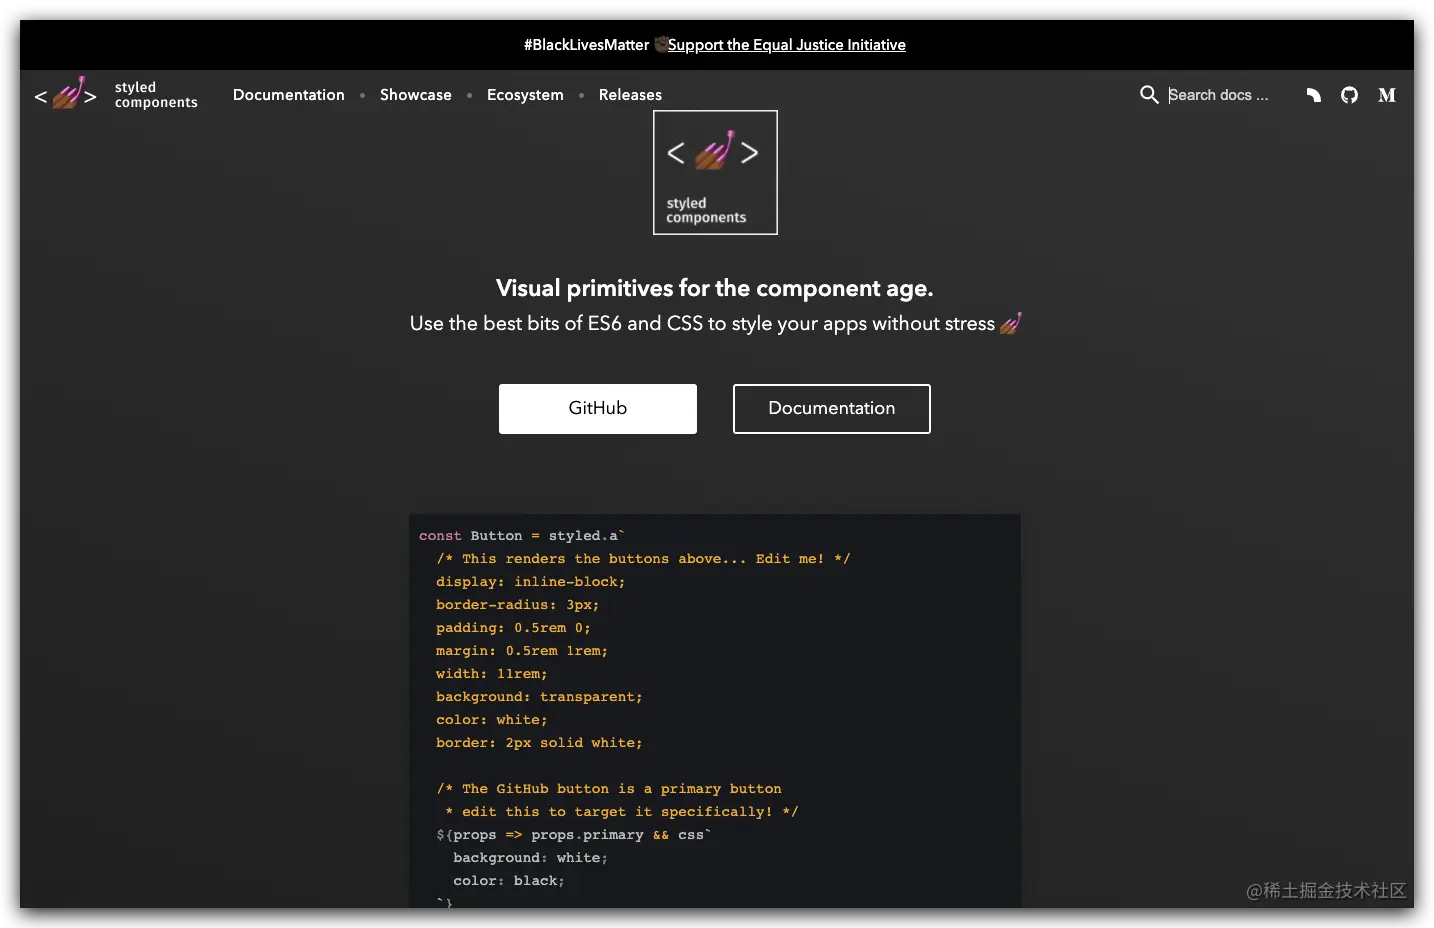Image resolution: width=1434 pixels, height=928 pixels.
Task: Focus the "Search docs ..." input field
Action: (1219, 95)
